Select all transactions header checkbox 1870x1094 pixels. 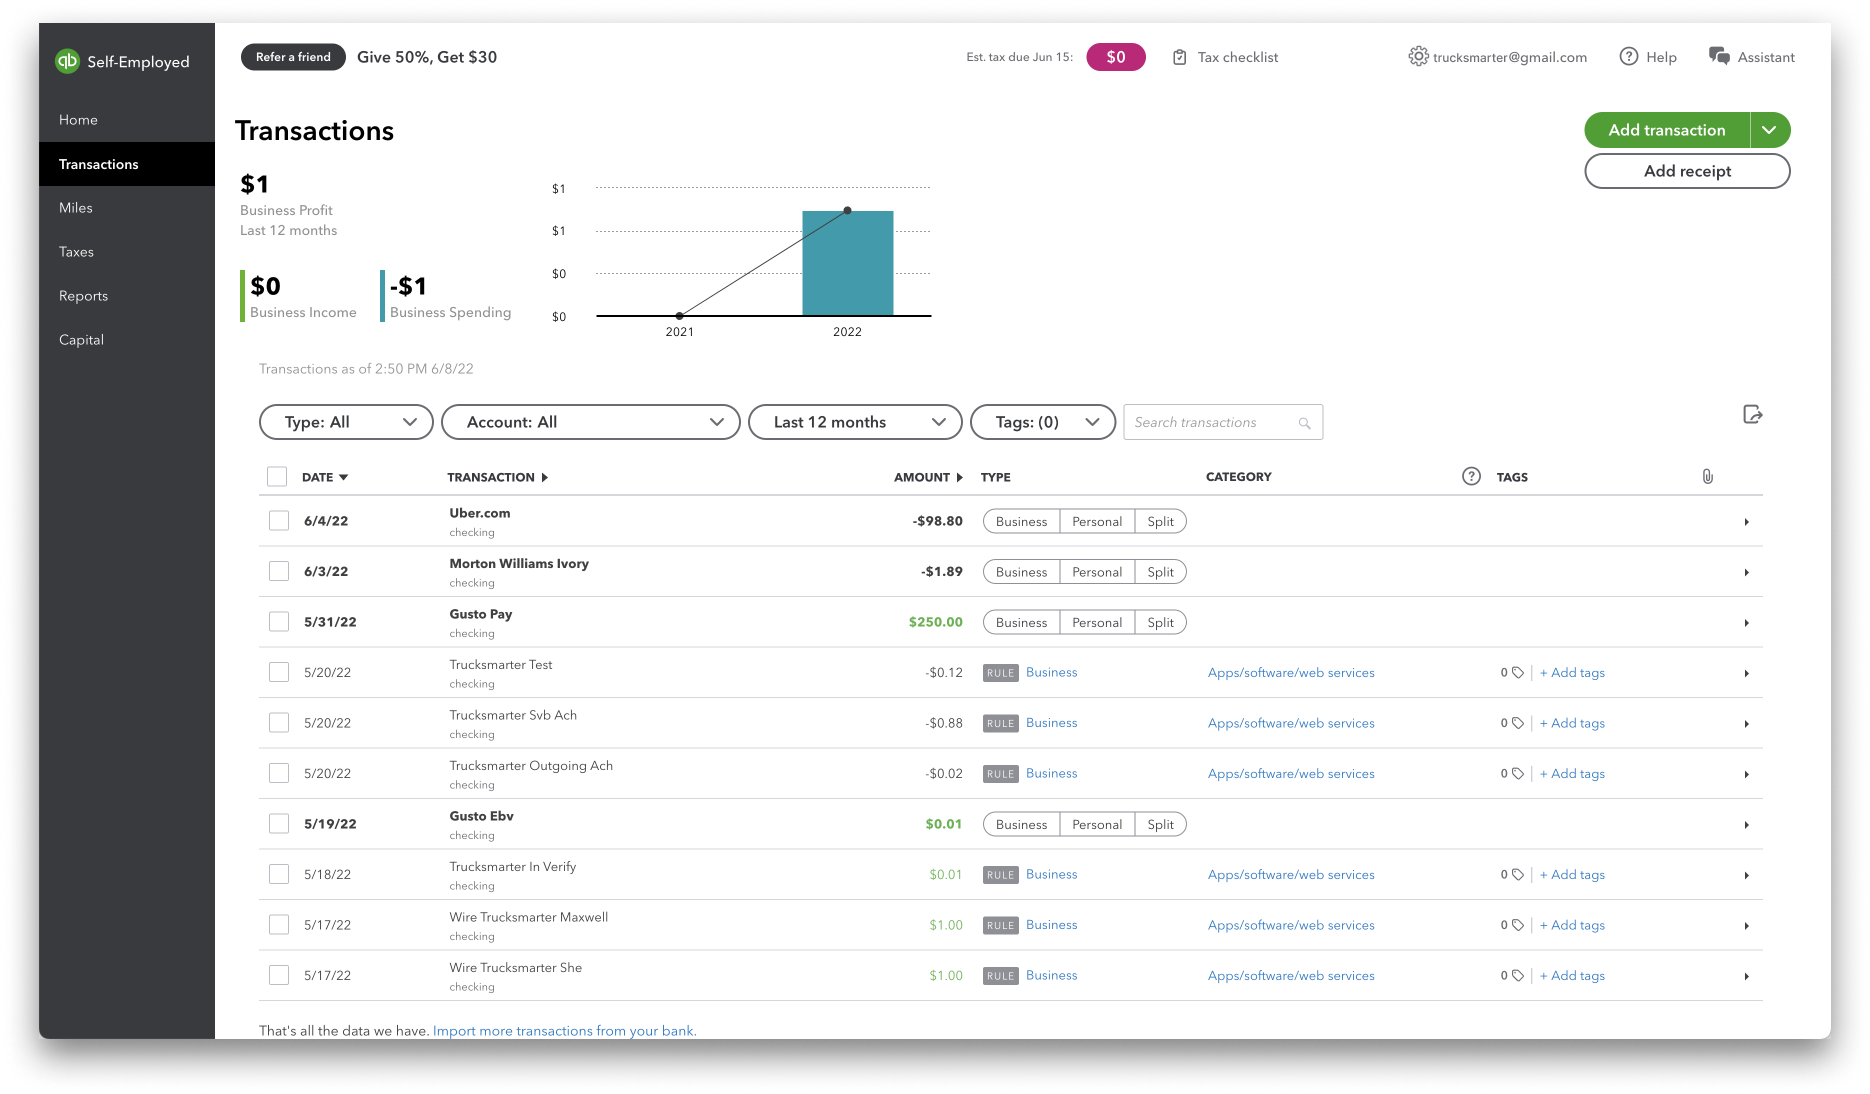[x=277, y=477]
